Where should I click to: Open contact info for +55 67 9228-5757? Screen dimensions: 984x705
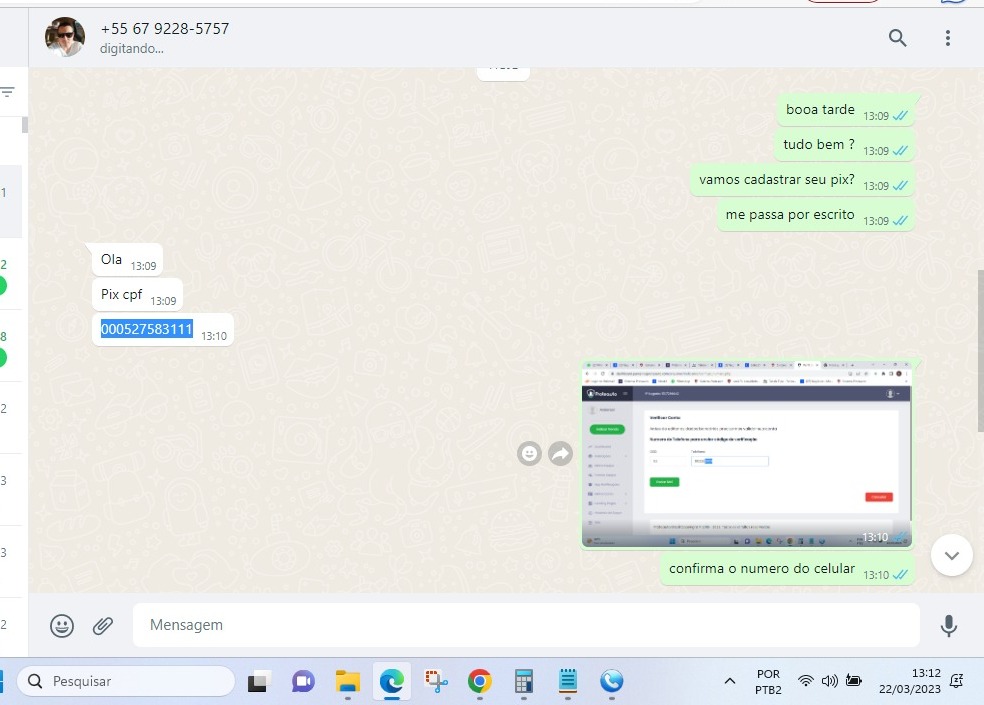(165, 29)
